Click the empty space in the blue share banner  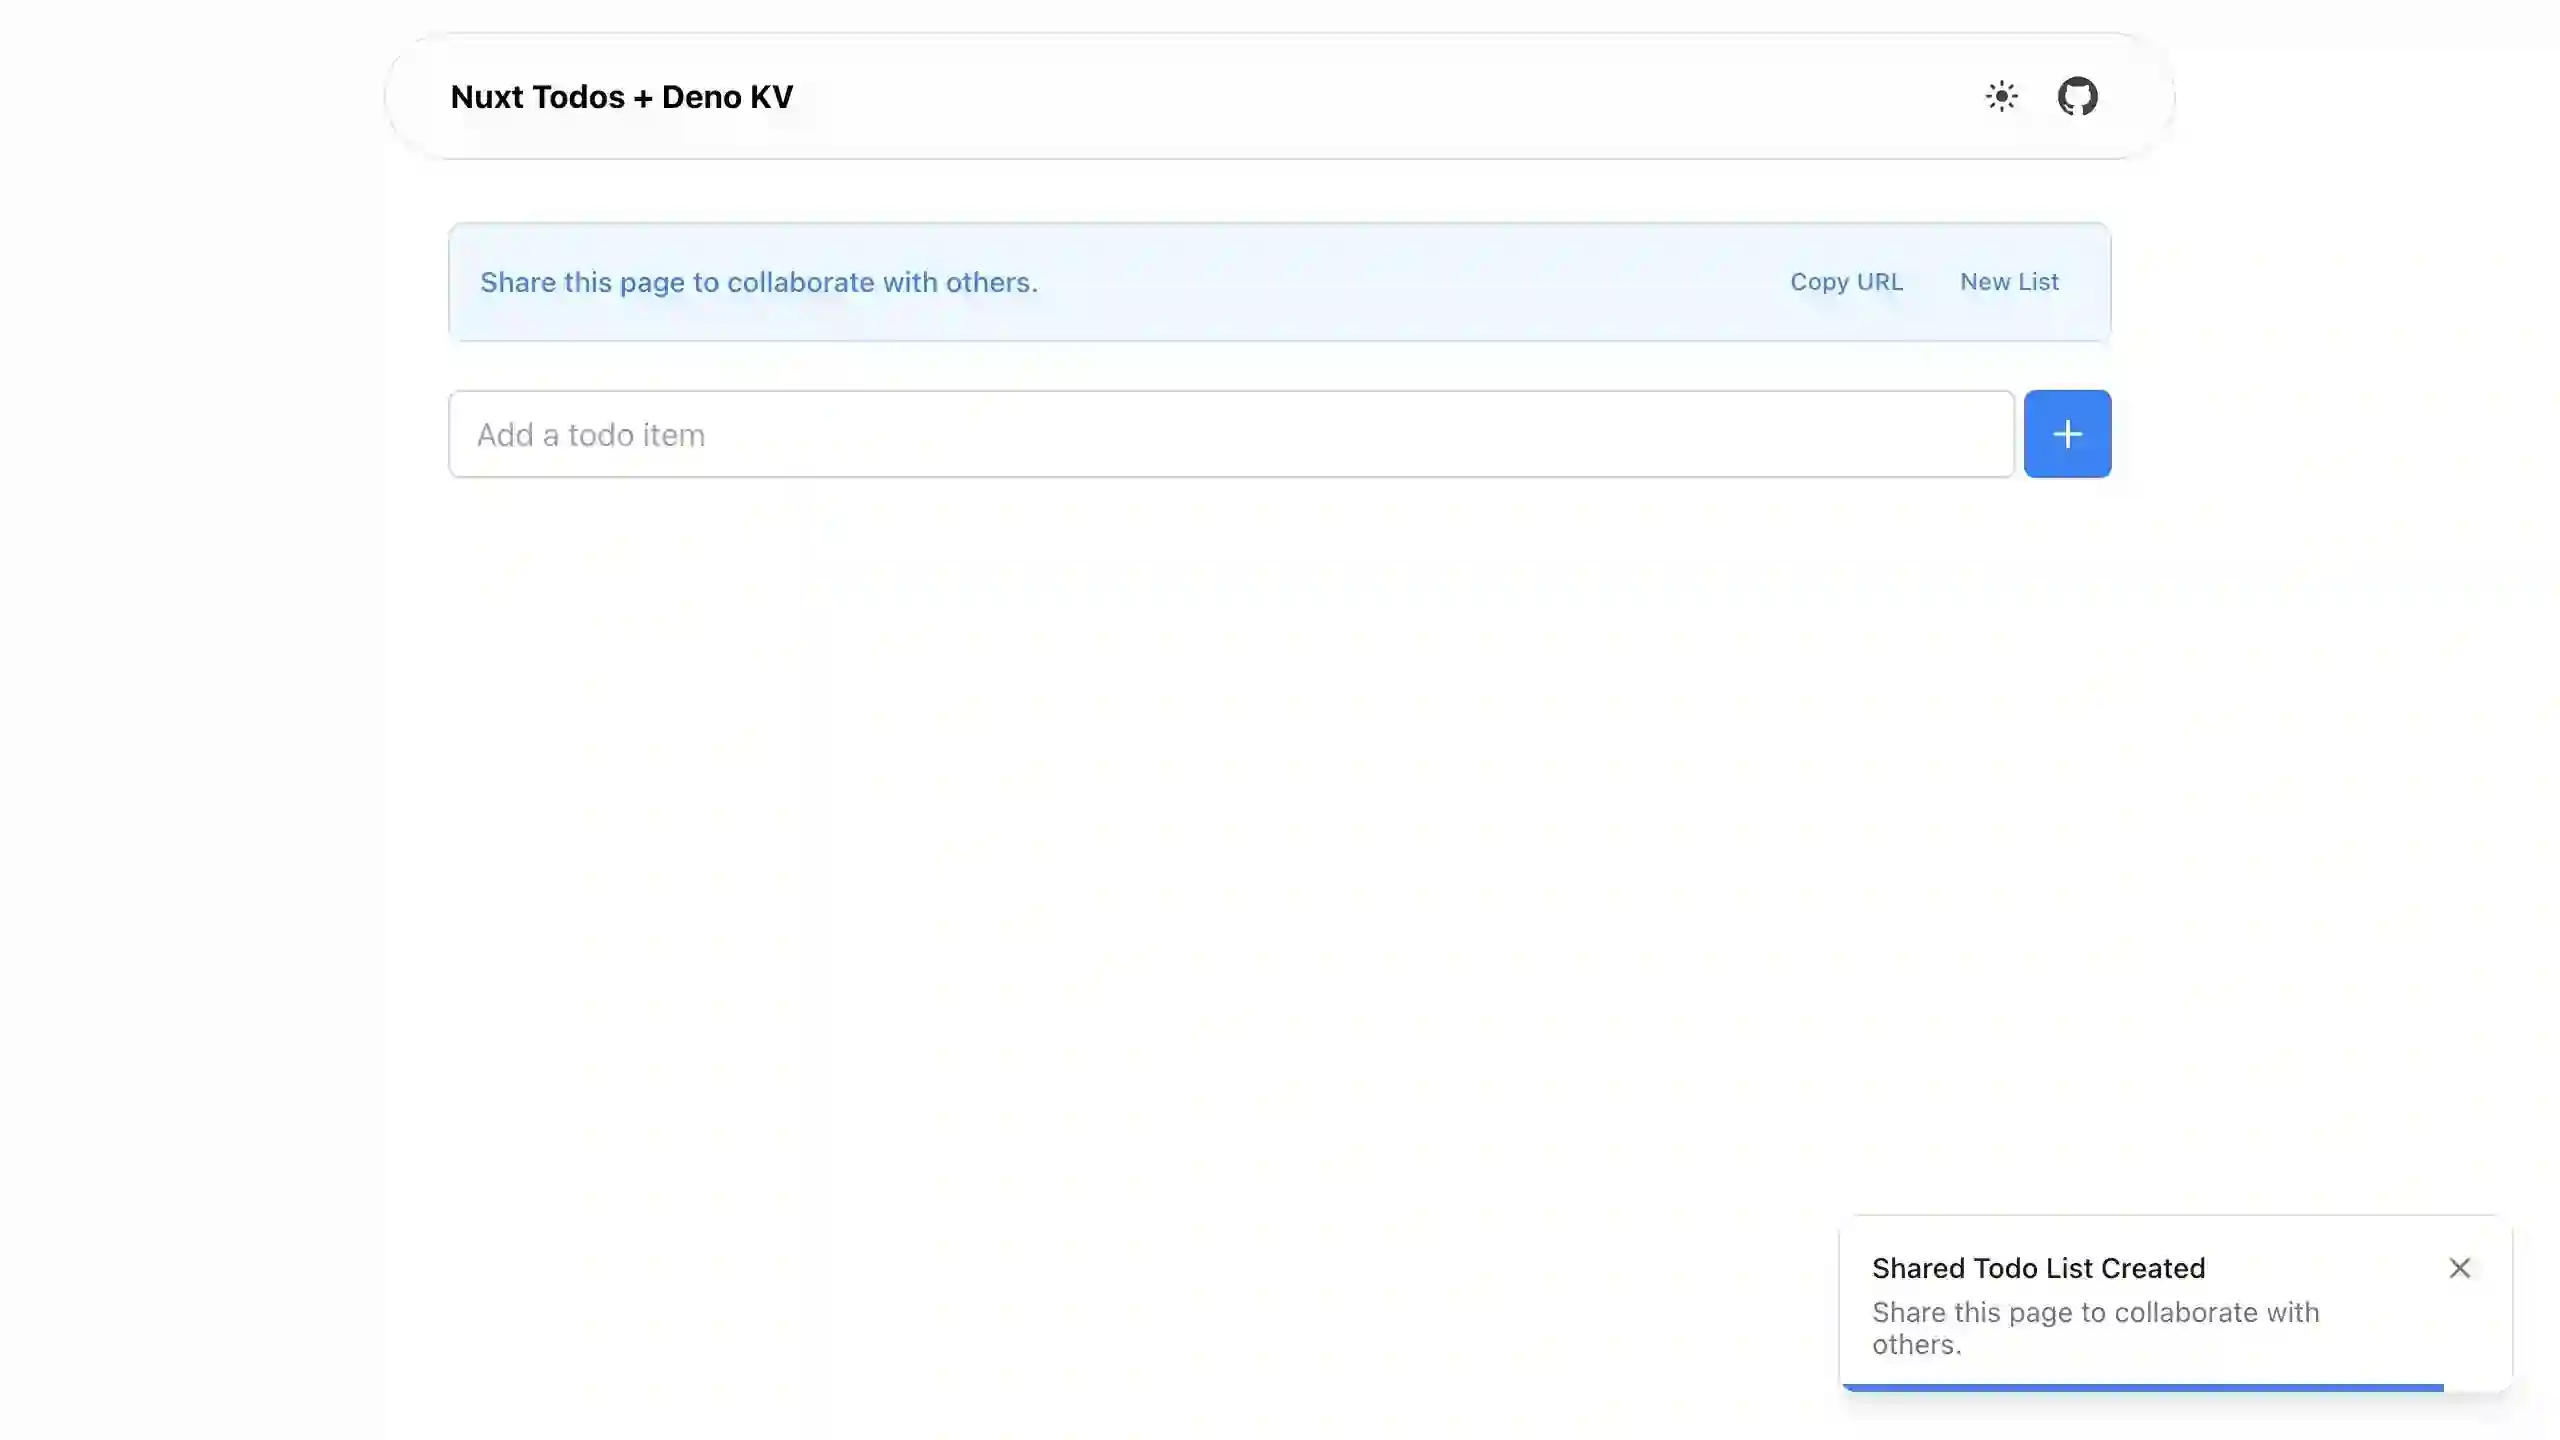coord(1400,282)
